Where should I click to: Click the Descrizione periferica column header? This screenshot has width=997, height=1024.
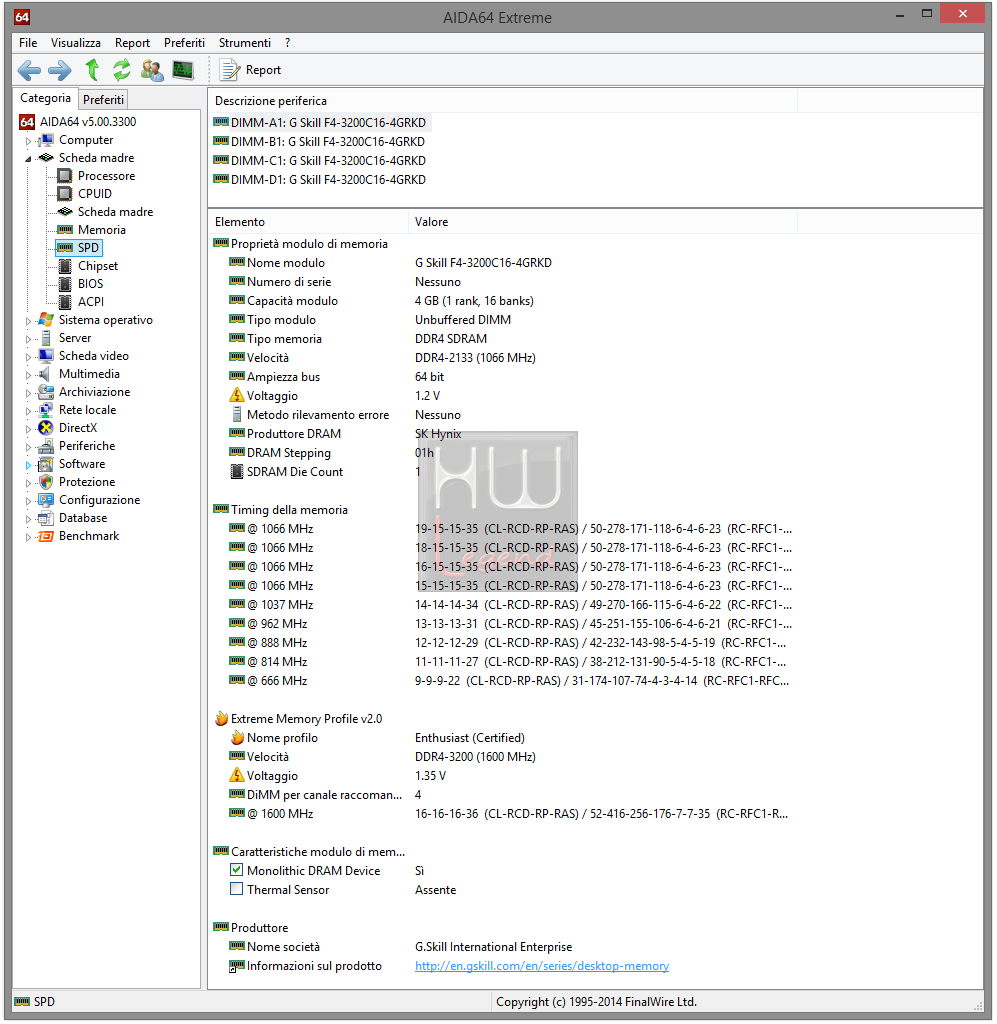click(503, 101)
